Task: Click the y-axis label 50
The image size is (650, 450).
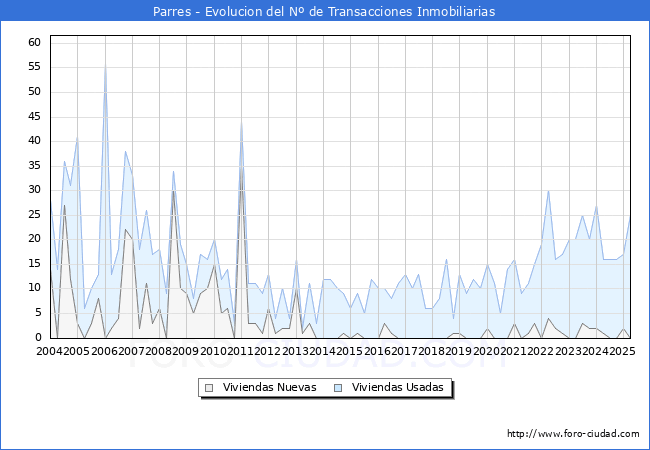Action: click(35, 92)
